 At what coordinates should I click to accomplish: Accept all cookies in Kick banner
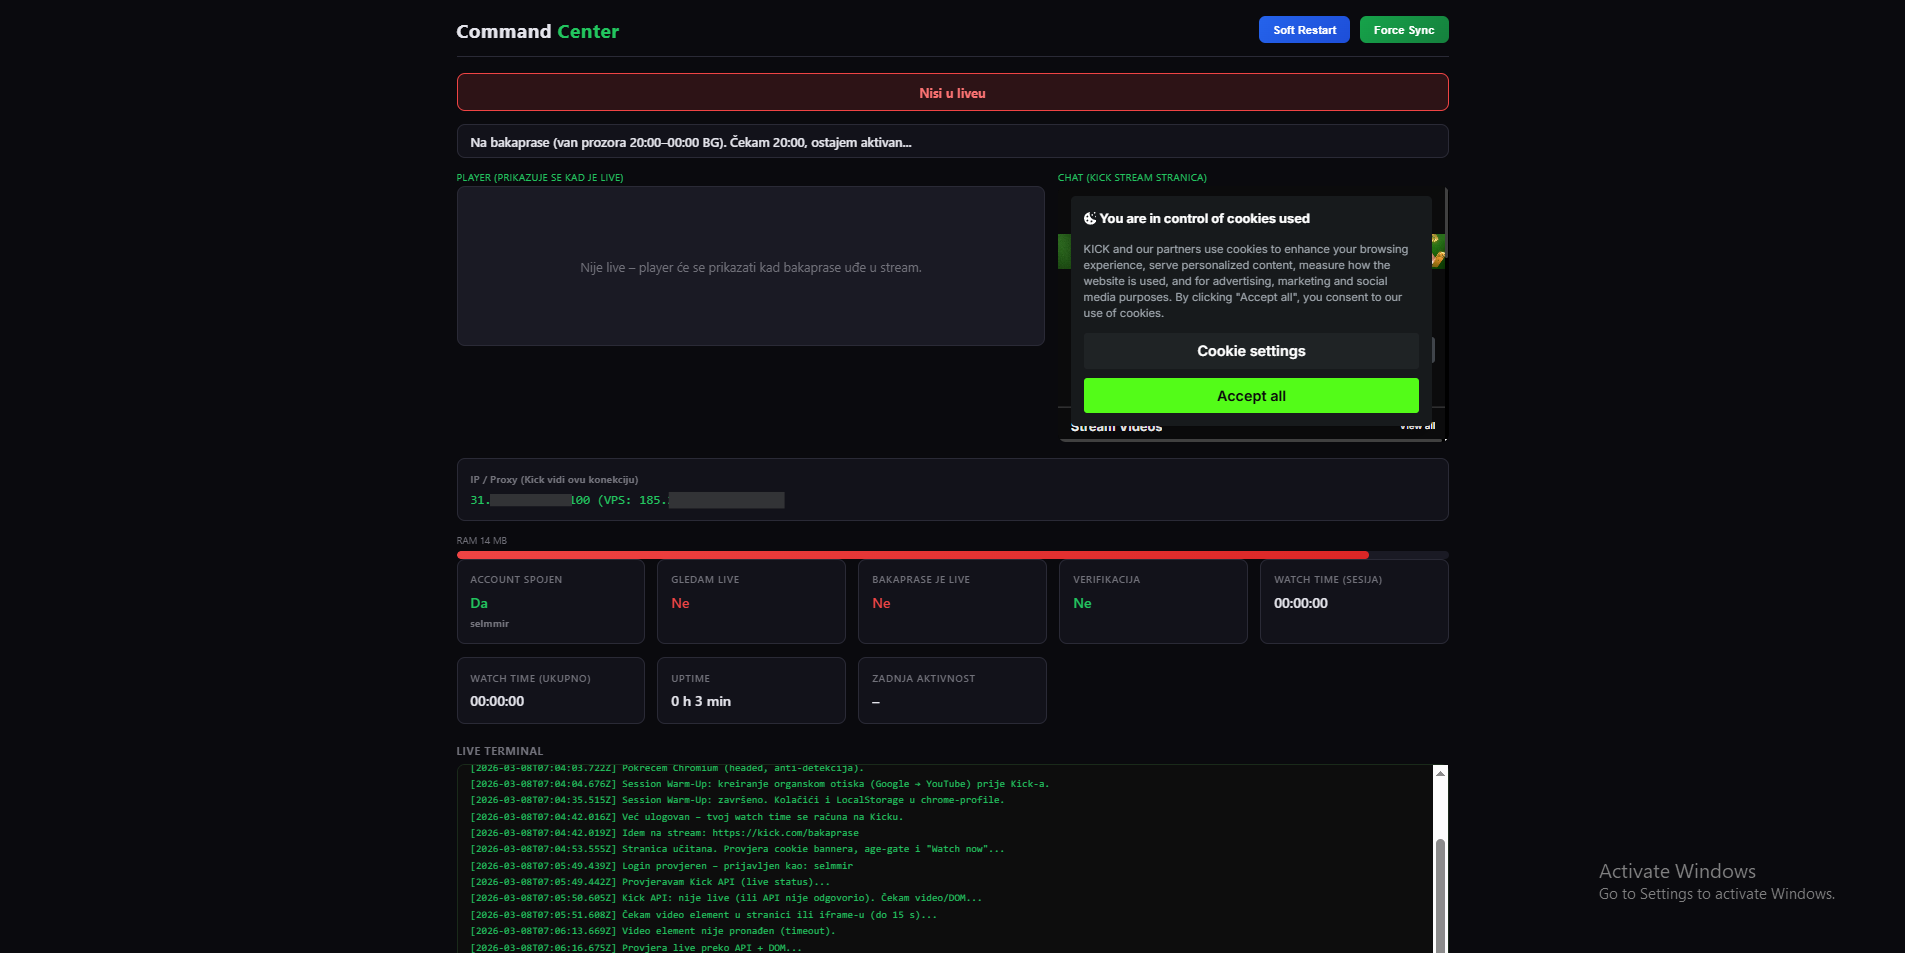(x=1250, y=396)
